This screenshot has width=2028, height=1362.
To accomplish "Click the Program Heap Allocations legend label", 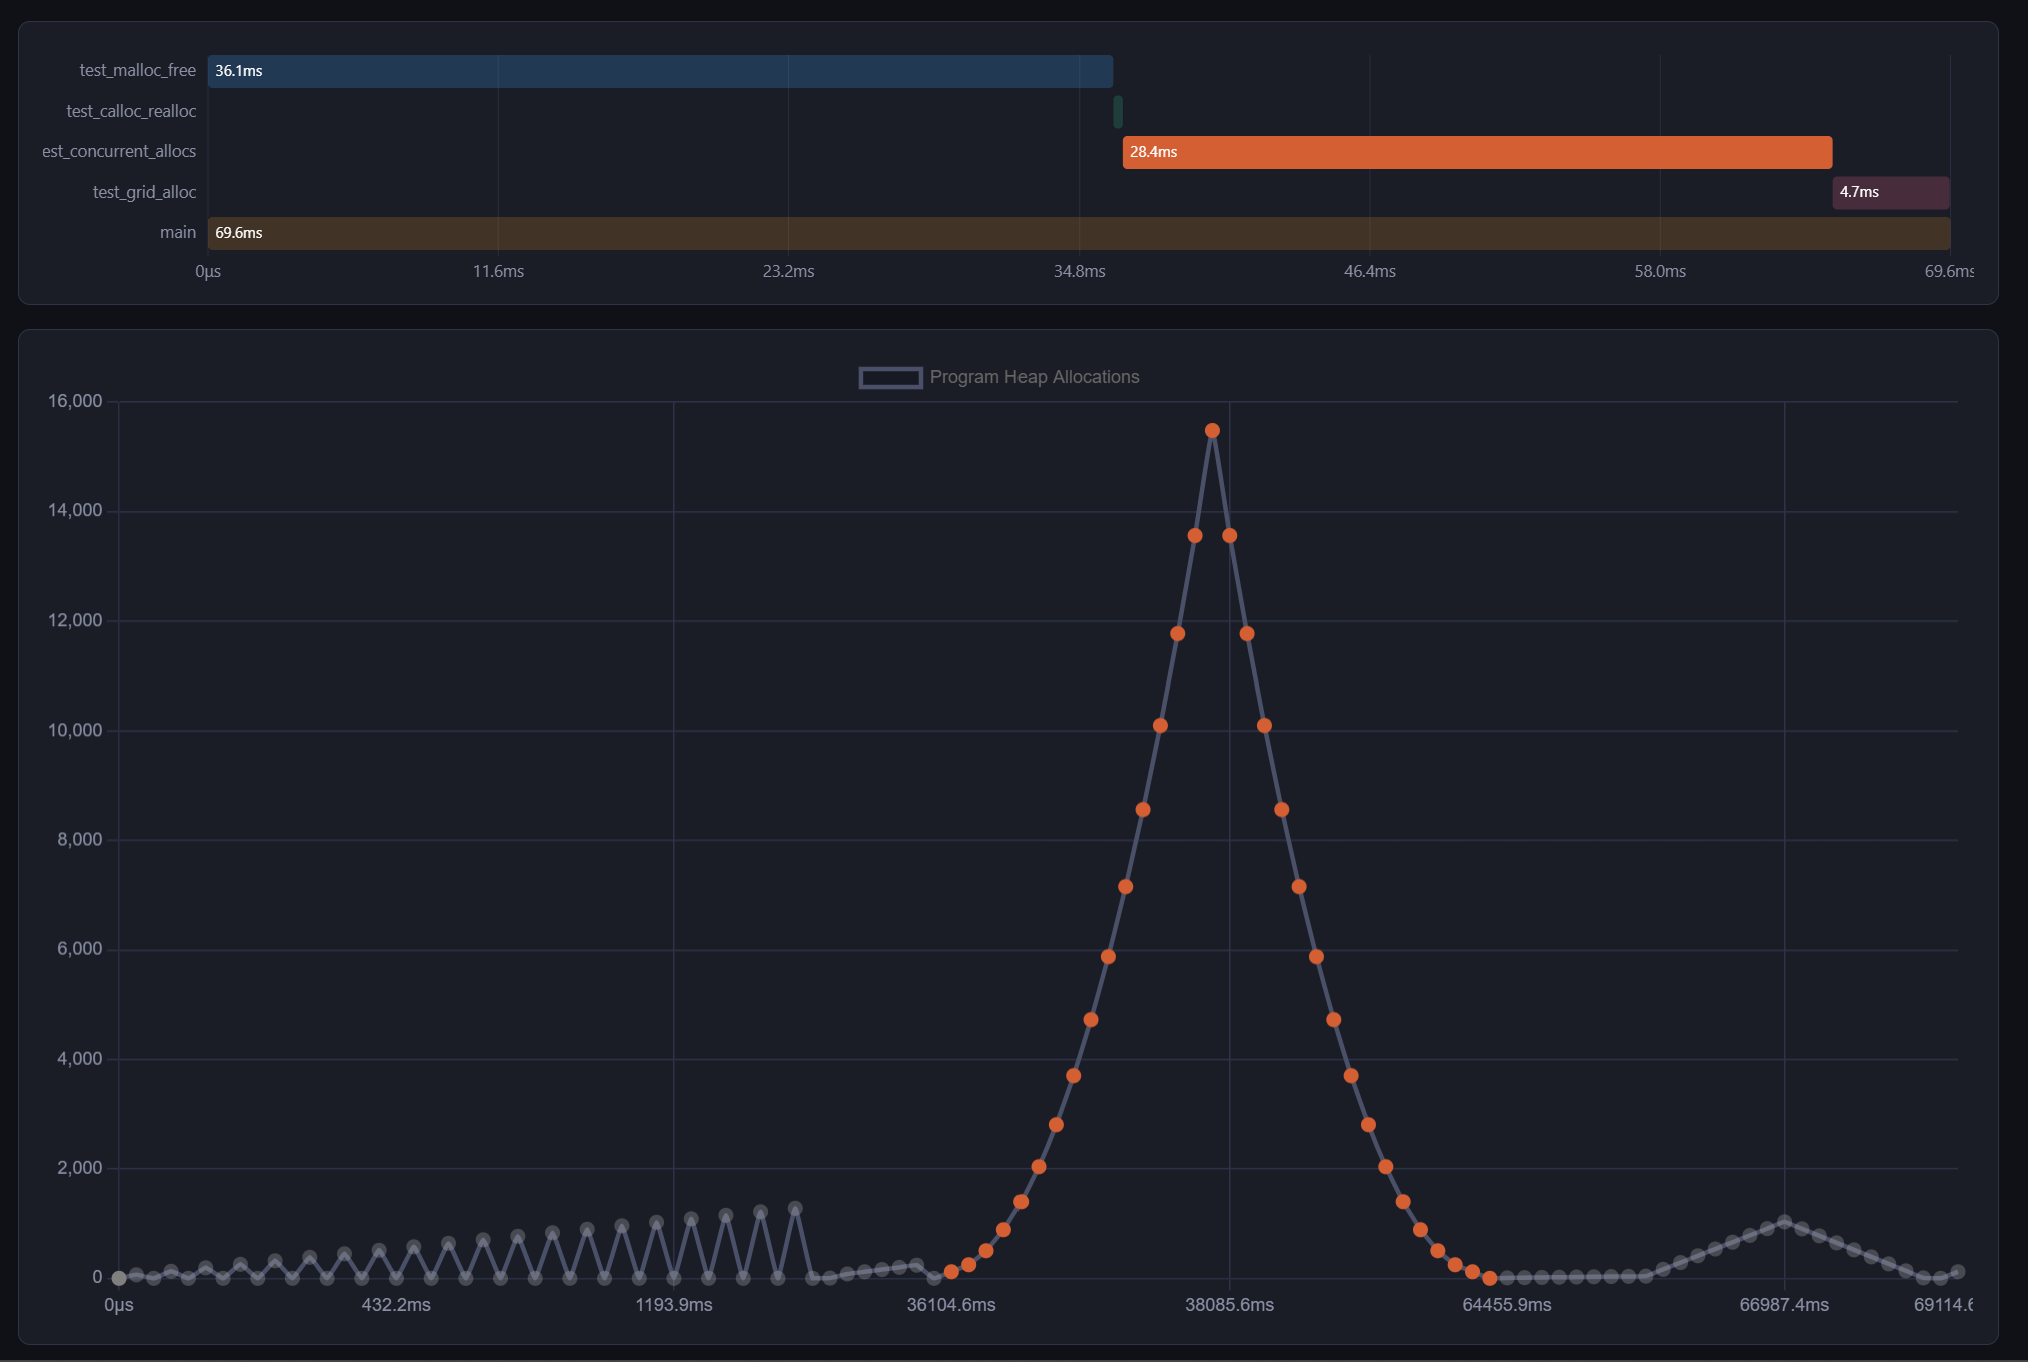I will tap(1034, 378).
